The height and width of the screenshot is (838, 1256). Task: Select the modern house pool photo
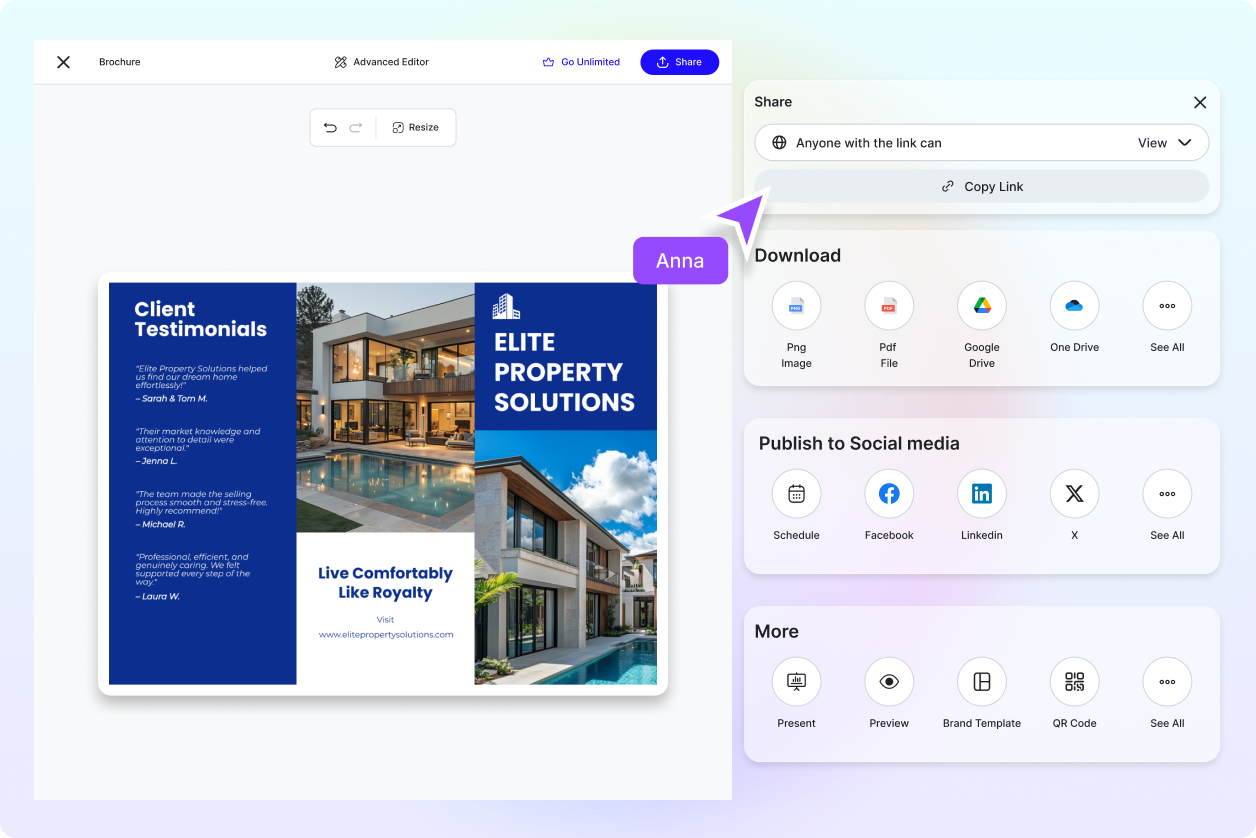tap(385, 407)
